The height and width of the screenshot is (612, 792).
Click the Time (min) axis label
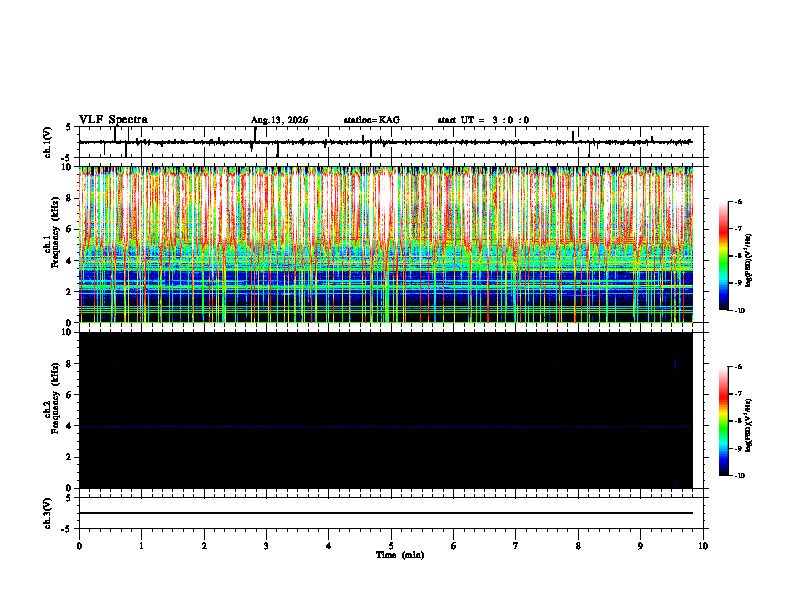(400, 555)
